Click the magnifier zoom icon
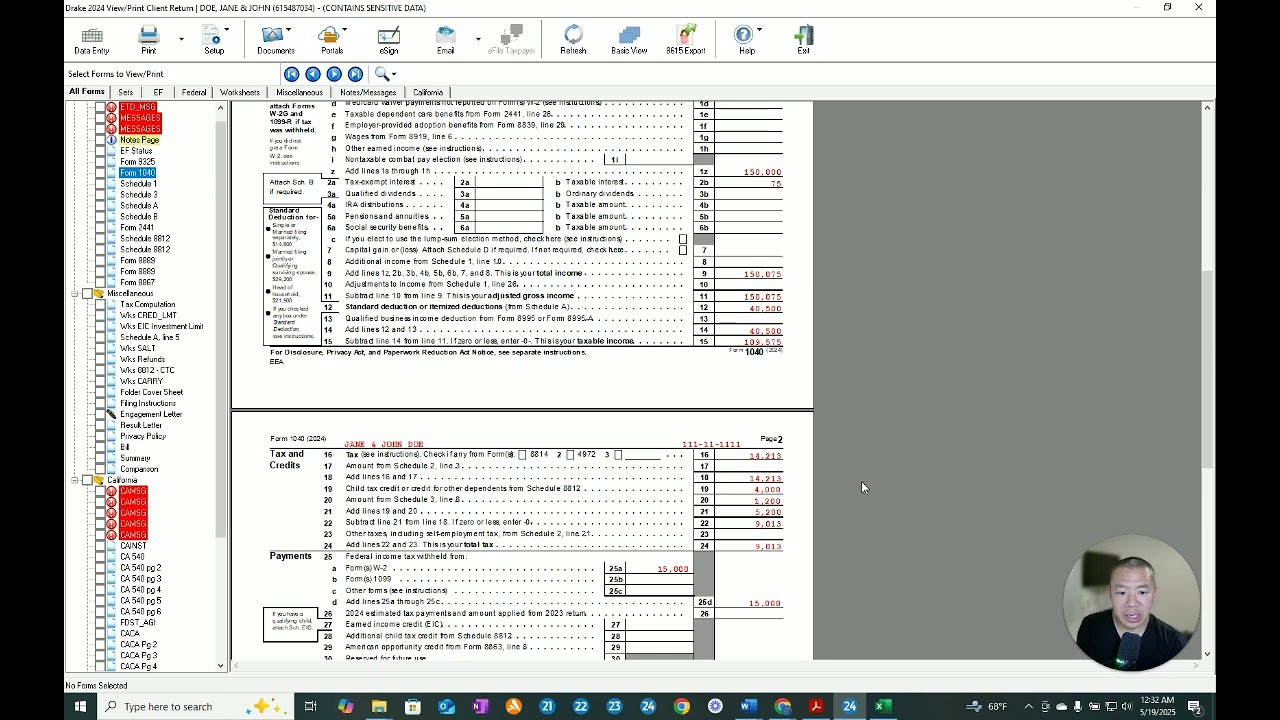This screenshot has height=720, width=1280. click(381, 74)
